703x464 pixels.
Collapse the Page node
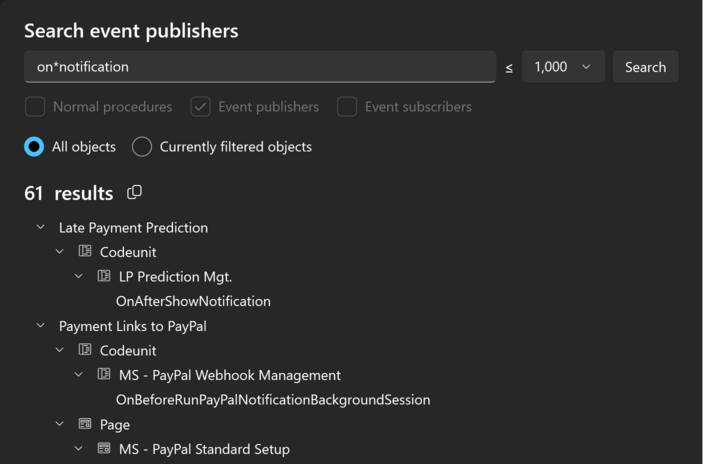click(60, 424)
